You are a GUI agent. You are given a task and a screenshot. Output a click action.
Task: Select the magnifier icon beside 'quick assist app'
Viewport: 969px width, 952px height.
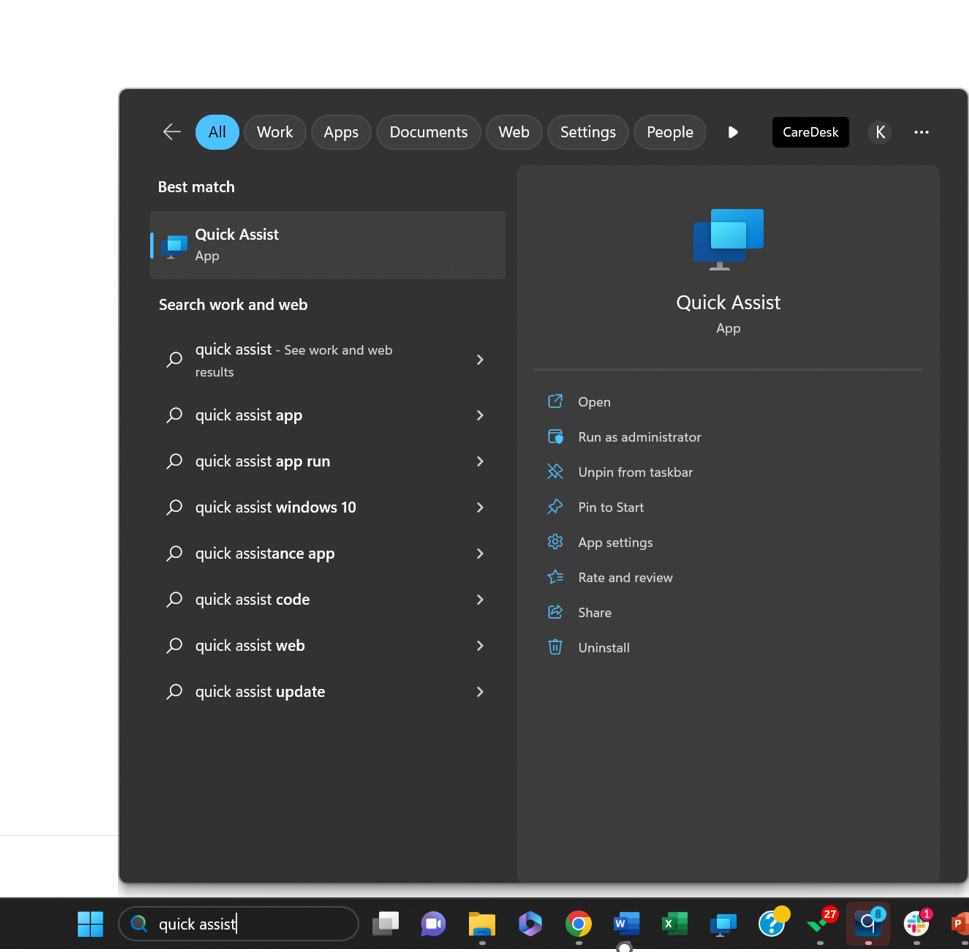(173, 415)
